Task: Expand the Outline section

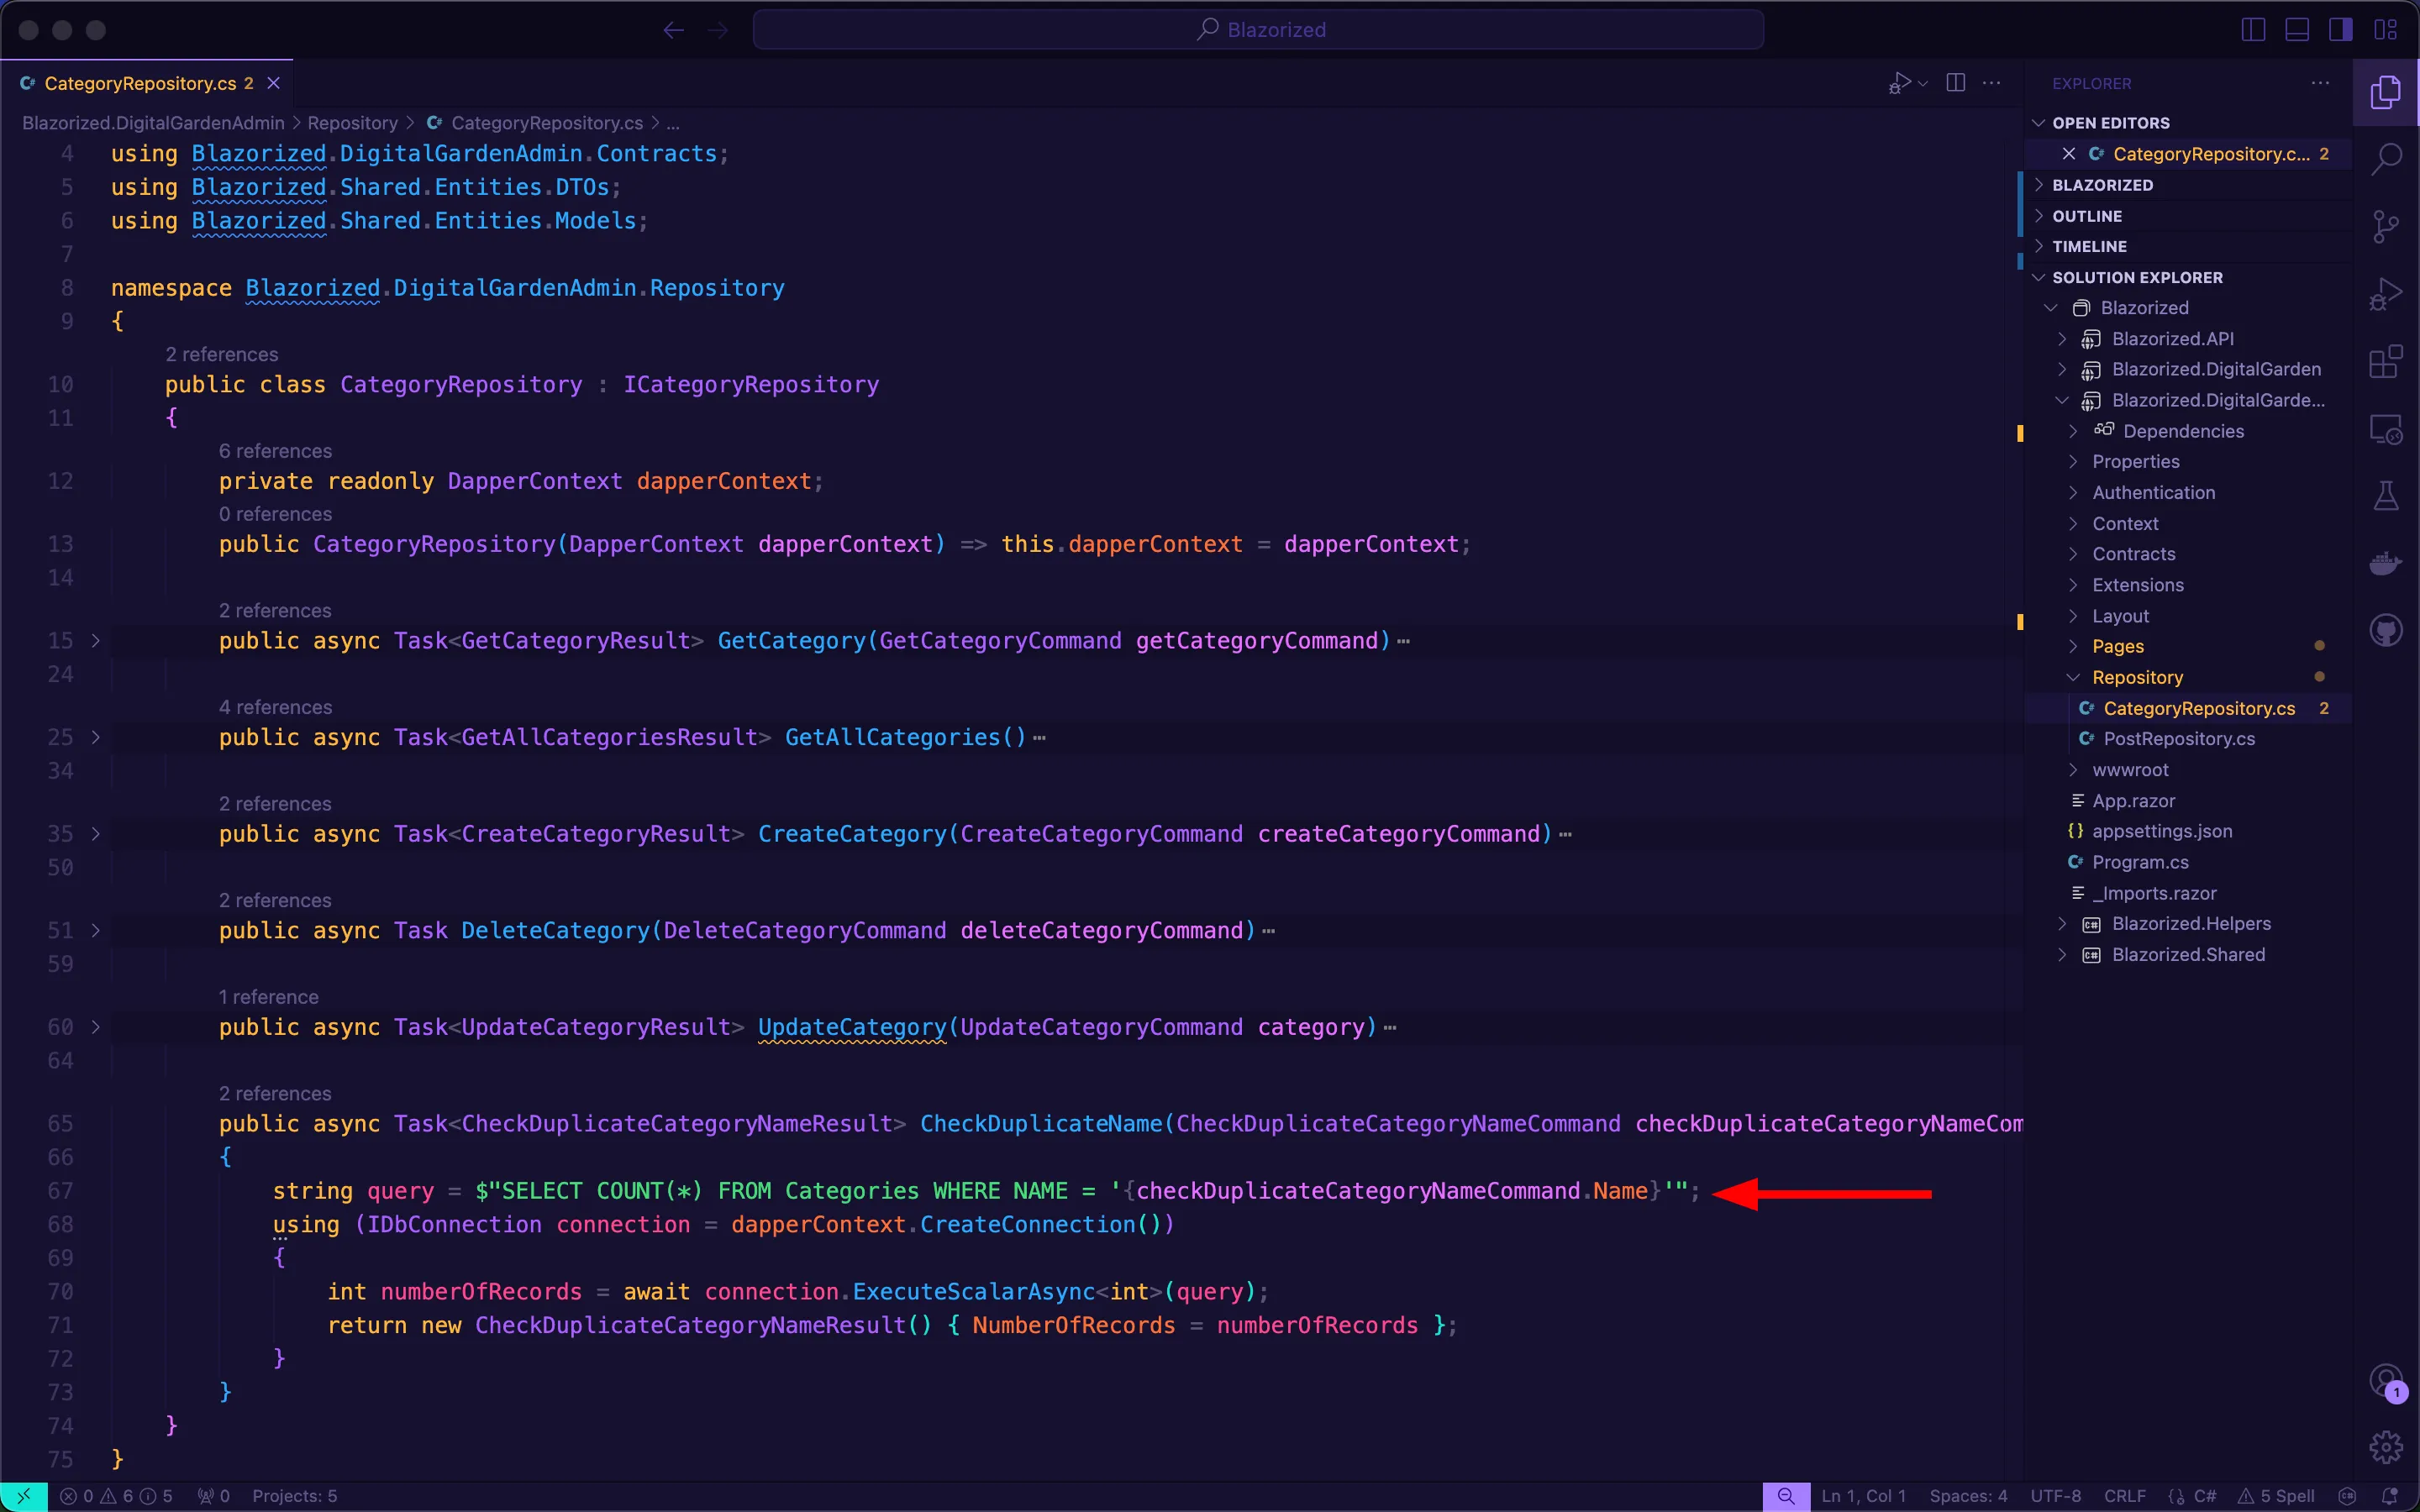Action: point(2187,216)
